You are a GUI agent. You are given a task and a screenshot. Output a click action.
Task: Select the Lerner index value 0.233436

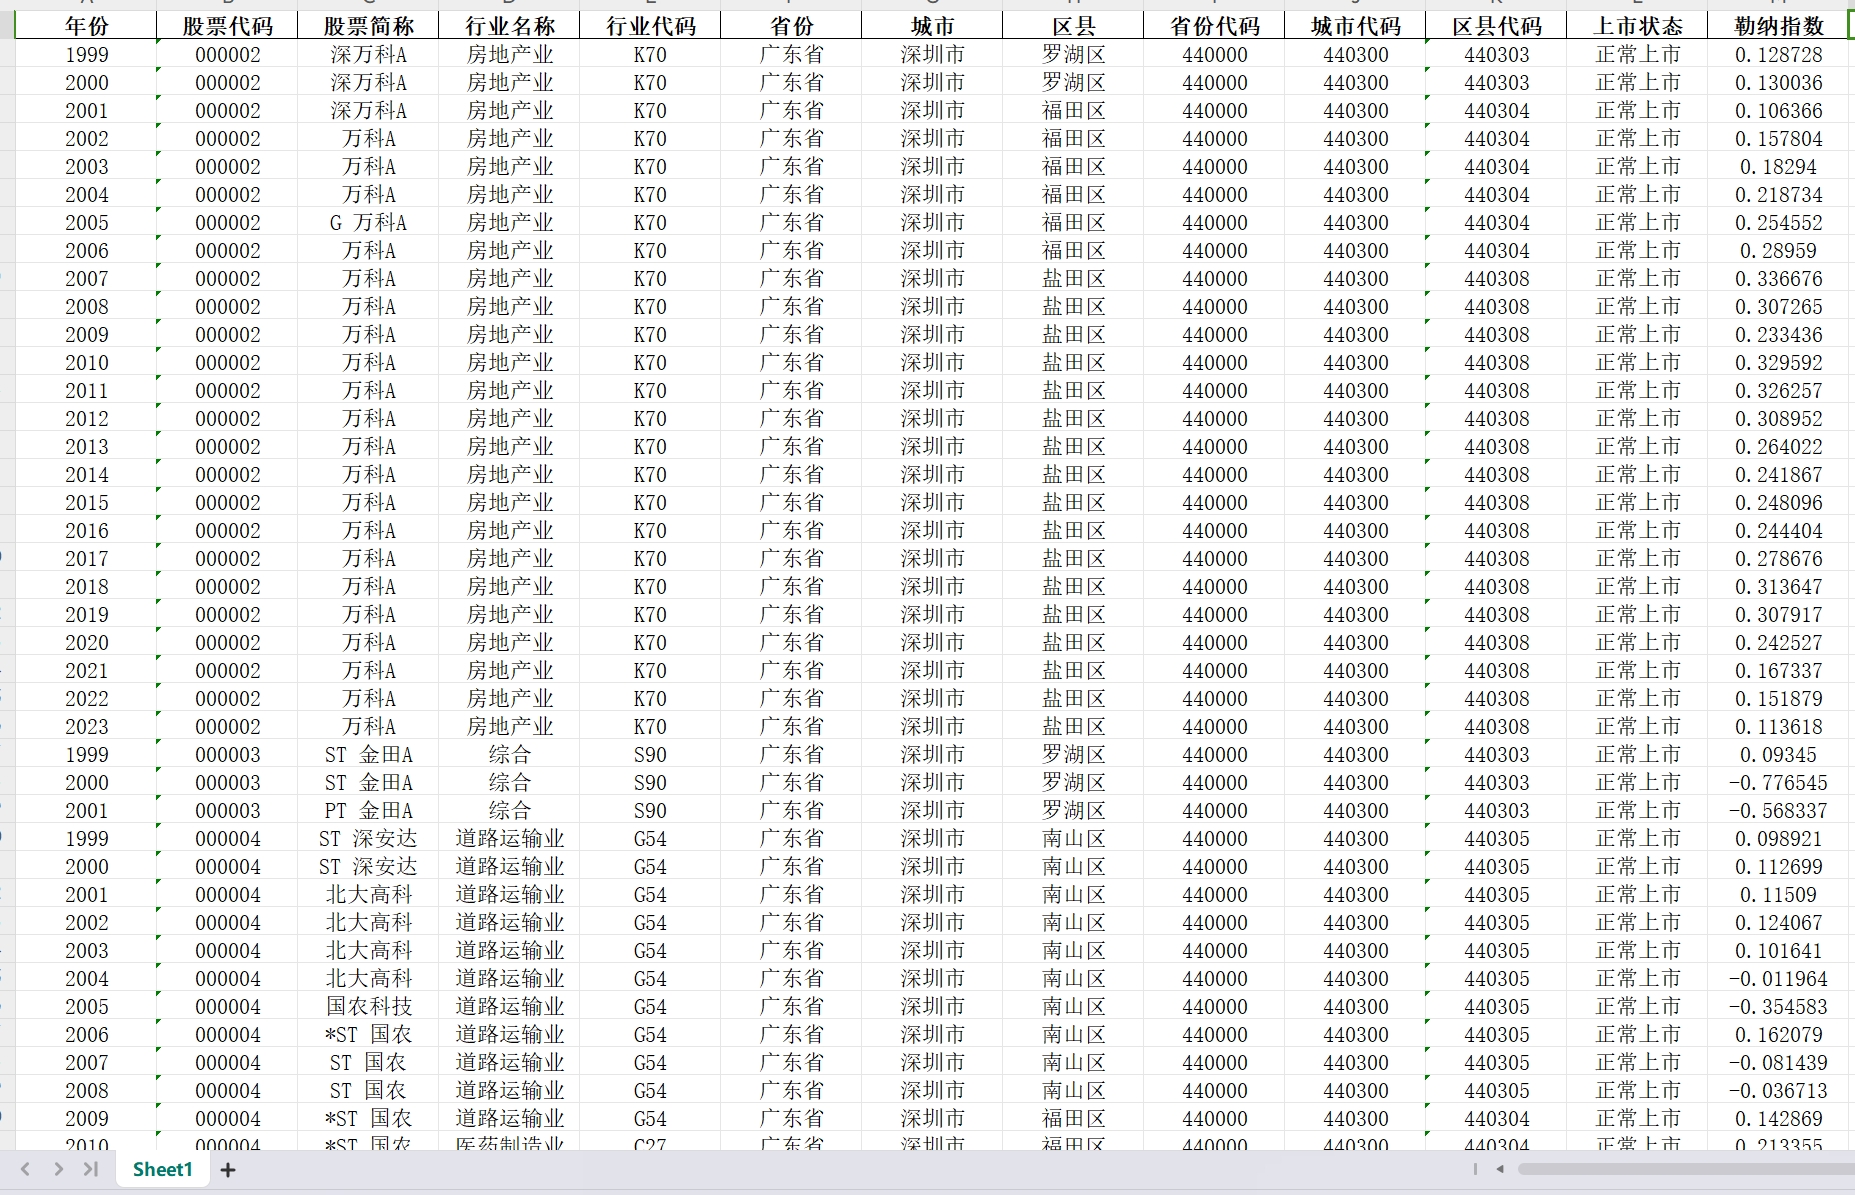(x=1778, y=335)
